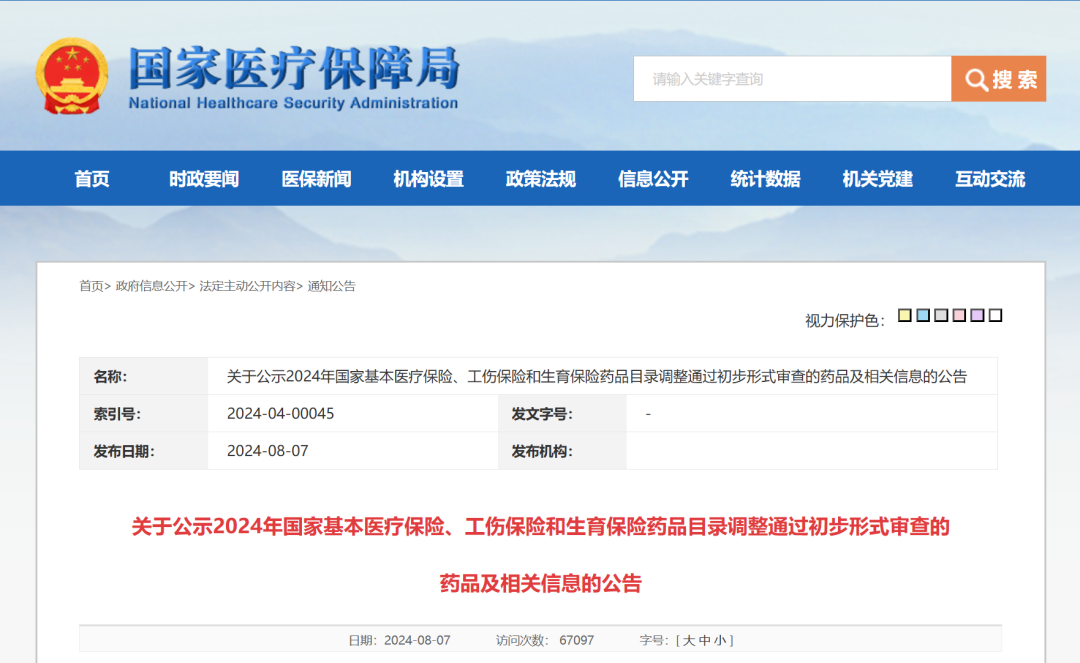Select the yellow eye-protection color swatch

point(905,315)
